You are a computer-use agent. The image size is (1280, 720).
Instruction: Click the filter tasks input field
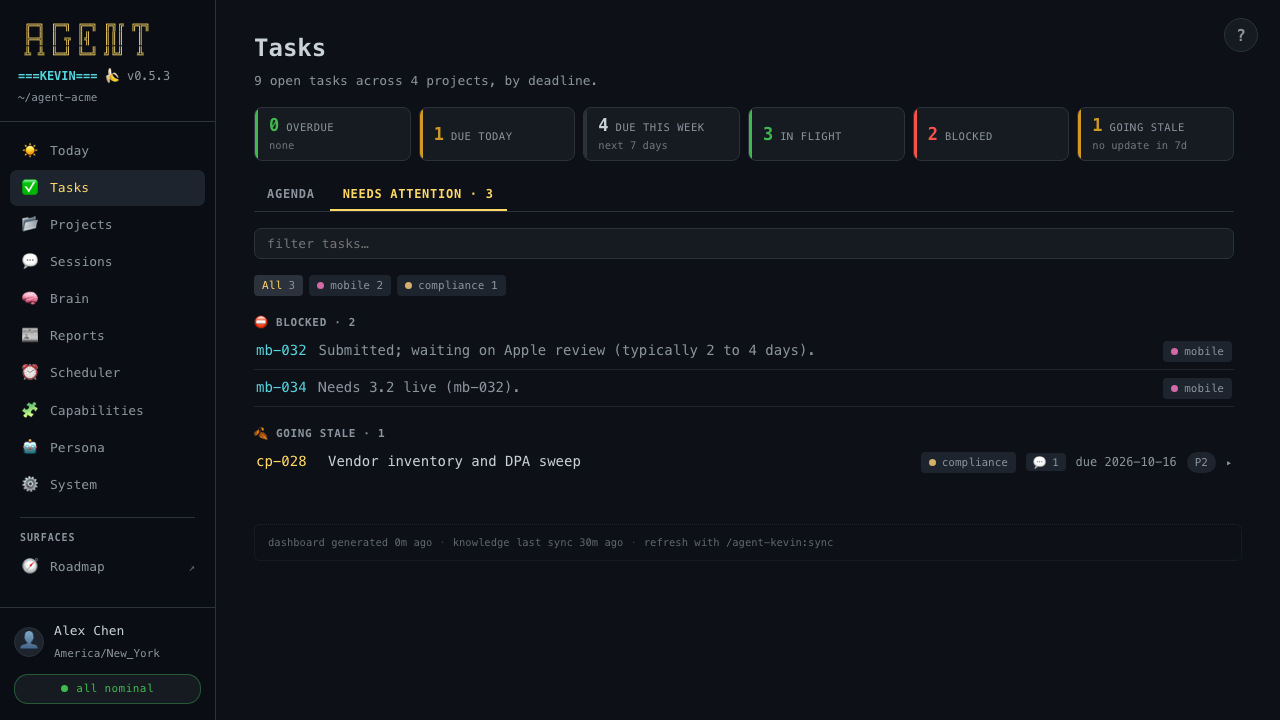[x=744, y=243]
